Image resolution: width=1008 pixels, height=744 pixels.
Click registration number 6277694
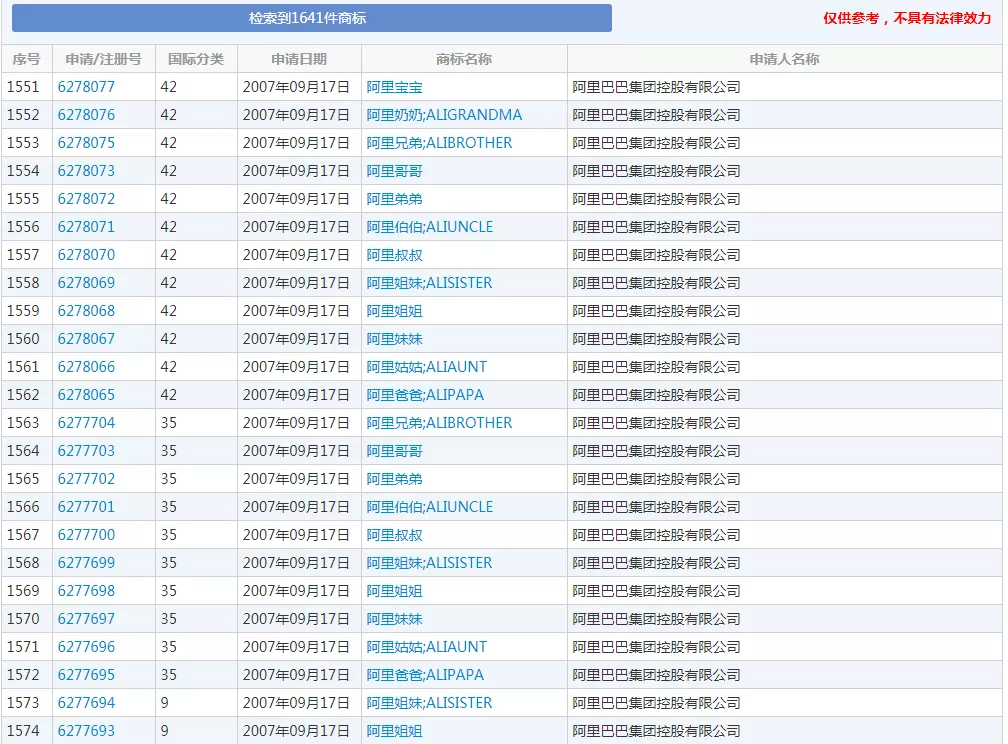pos(86,703)
